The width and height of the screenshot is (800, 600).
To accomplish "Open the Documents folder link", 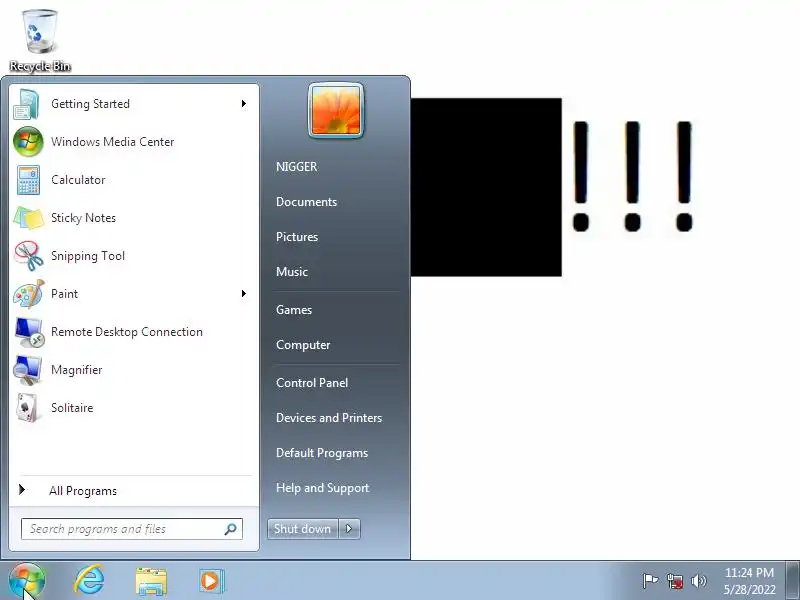I will (307, 202).
